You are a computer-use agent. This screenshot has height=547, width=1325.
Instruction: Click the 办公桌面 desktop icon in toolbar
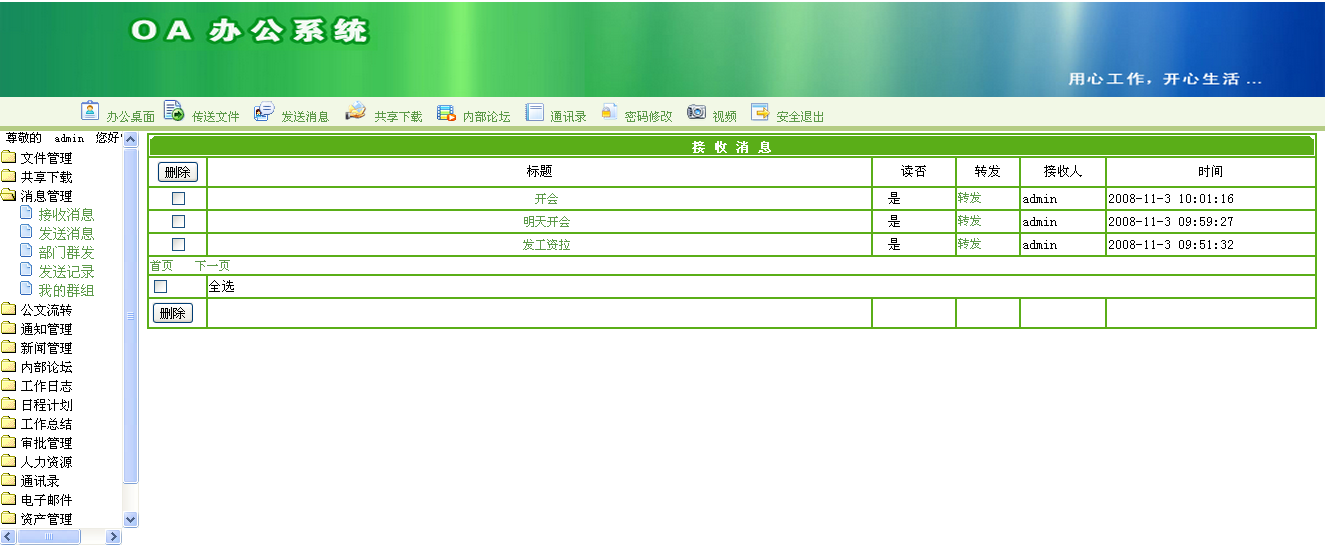click(90, 111)
